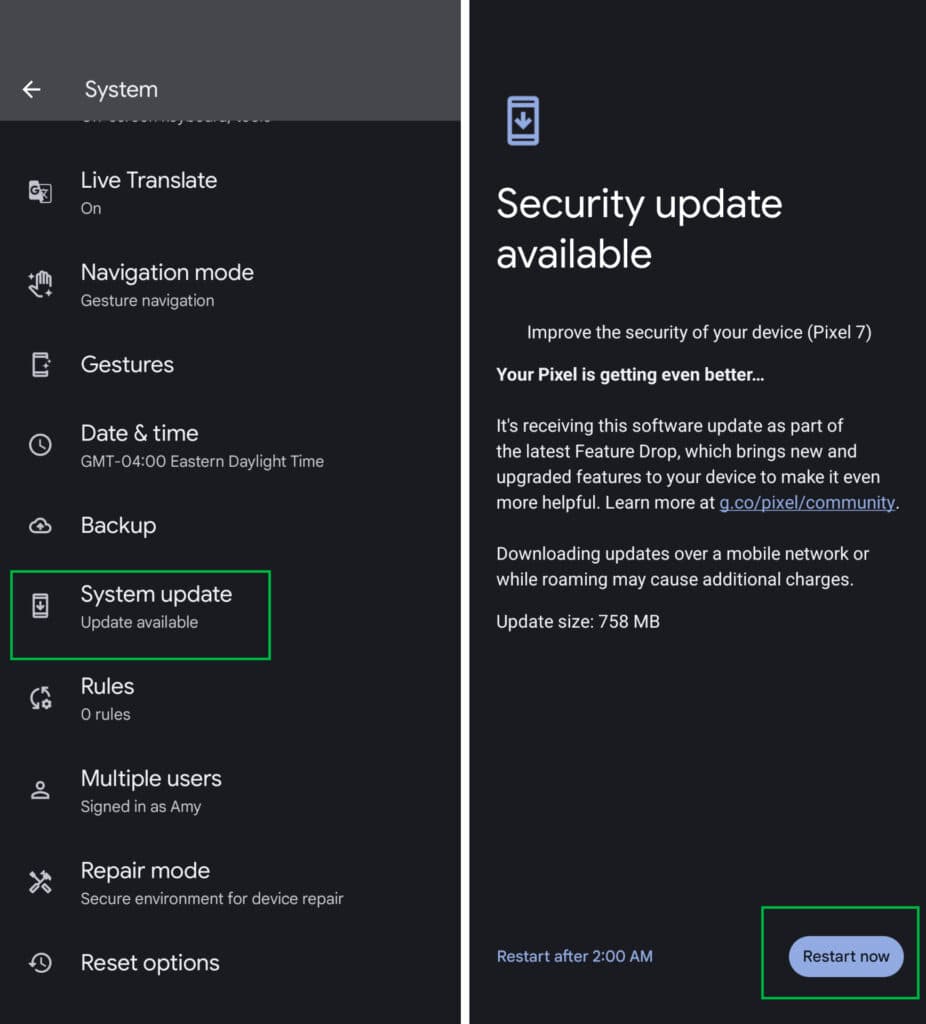Viewport: 926px width, 1024px height.
Task: Tap the System update download icon
Action: coord(40,606)
